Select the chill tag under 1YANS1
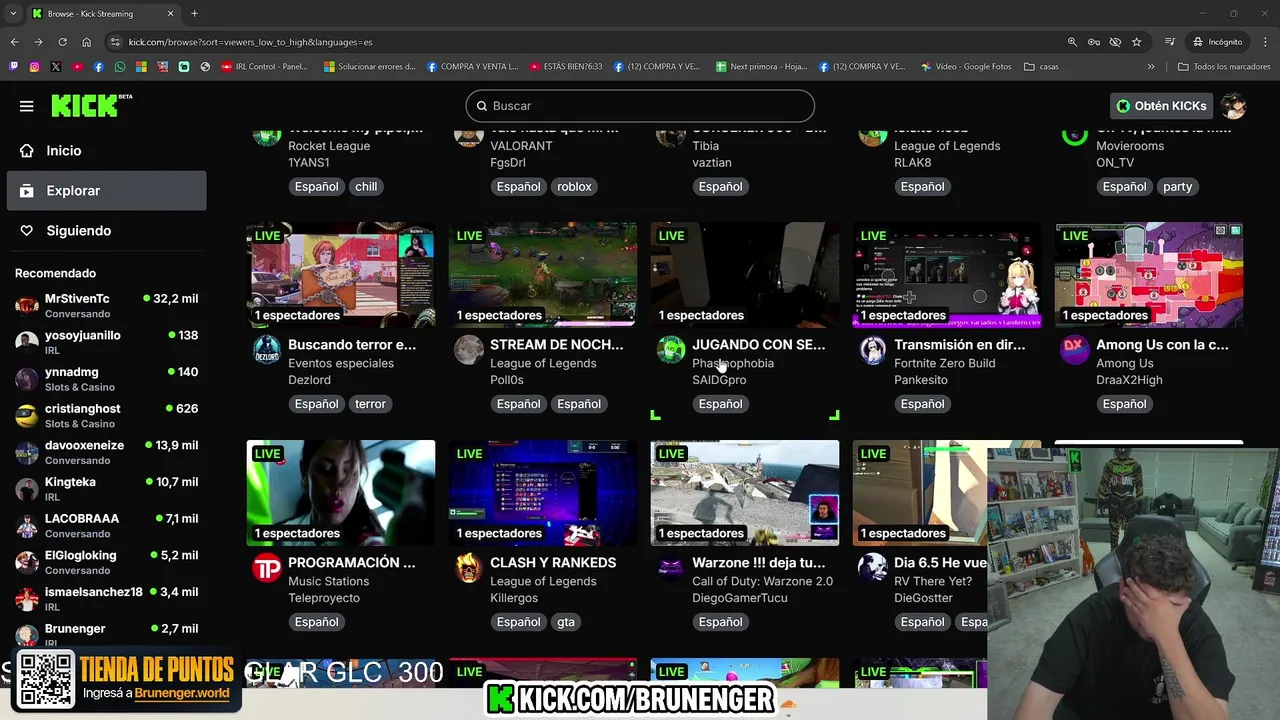Viewport: 1280px width, 720px height. pyautogui.click(x=366, y=187)
